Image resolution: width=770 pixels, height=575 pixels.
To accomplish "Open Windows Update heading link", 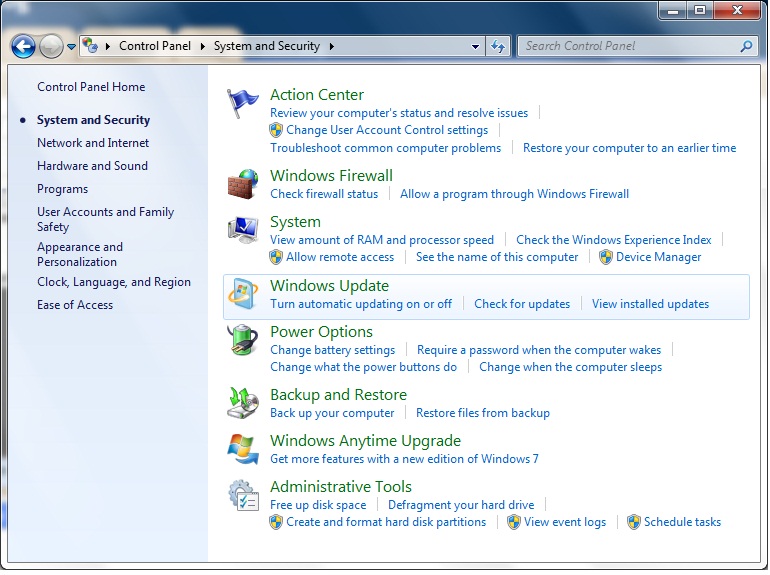I will (330, 286).
